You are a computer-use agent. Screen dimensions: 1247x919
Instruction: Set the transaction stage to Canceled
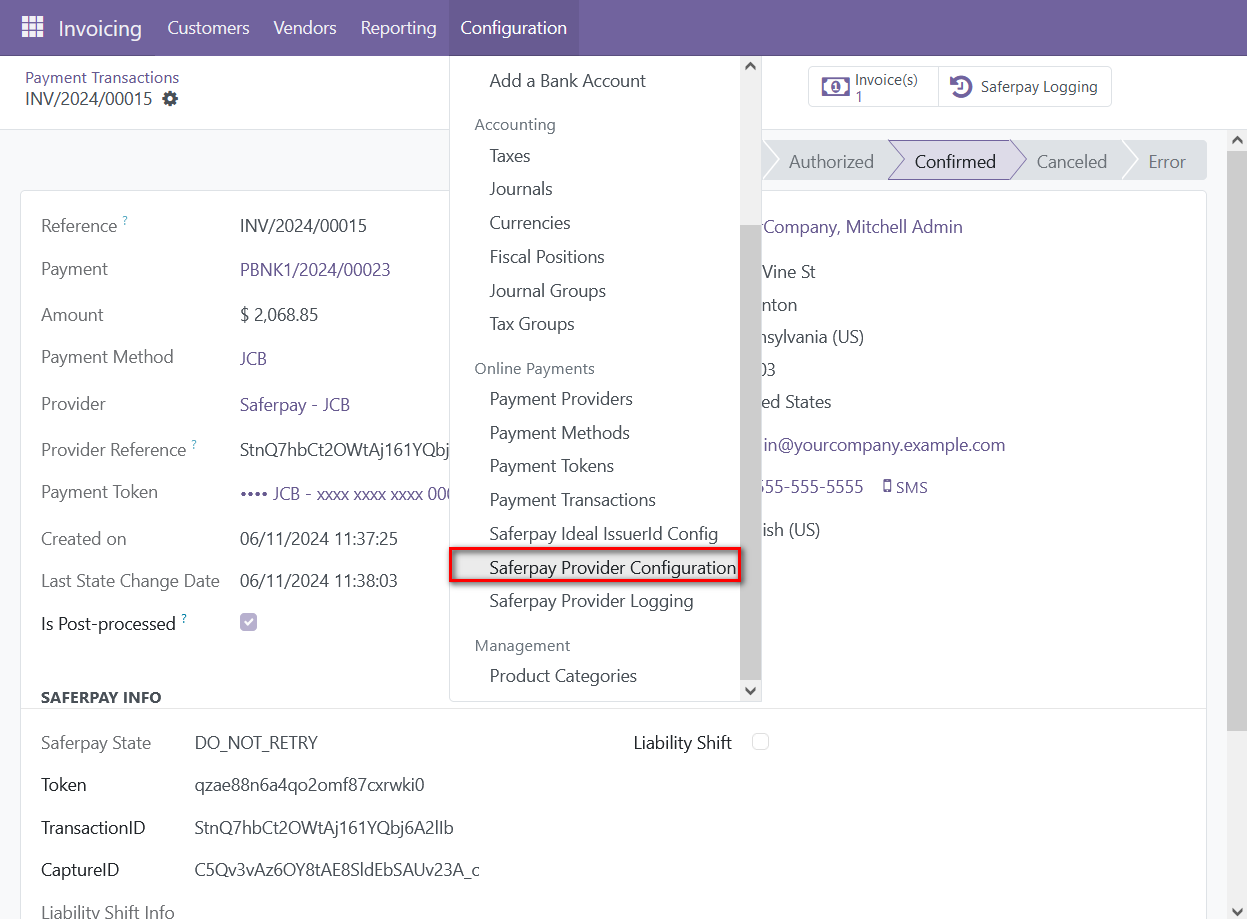click(1071, 160)
